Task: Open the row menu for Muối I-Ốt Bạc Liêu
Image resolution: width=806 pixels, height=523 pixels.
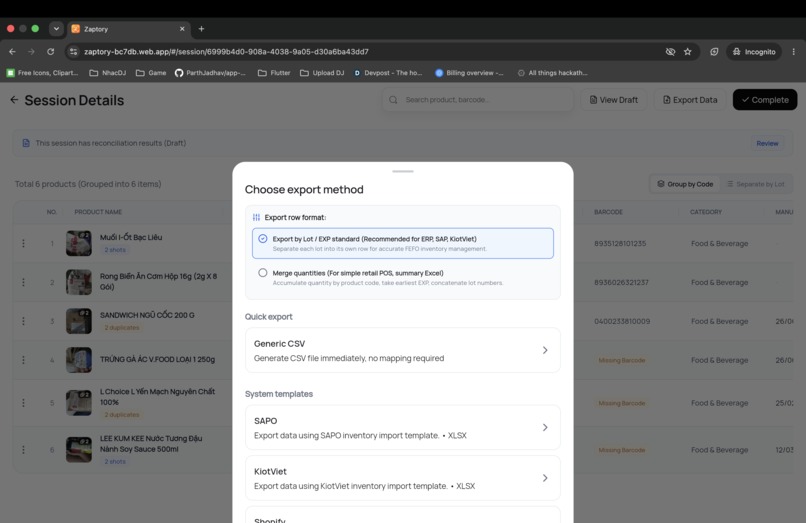Action: 23,243
